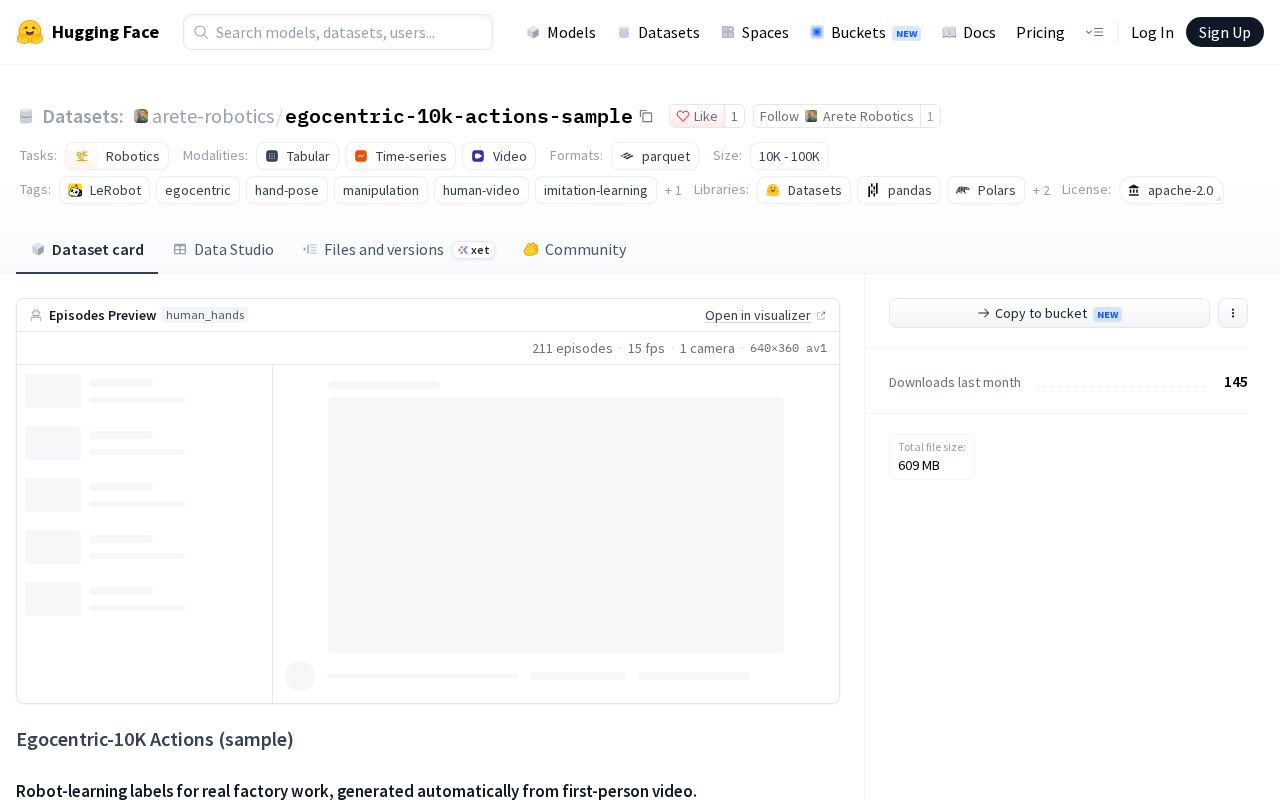Select the pandas library tag

click(899, 190)
